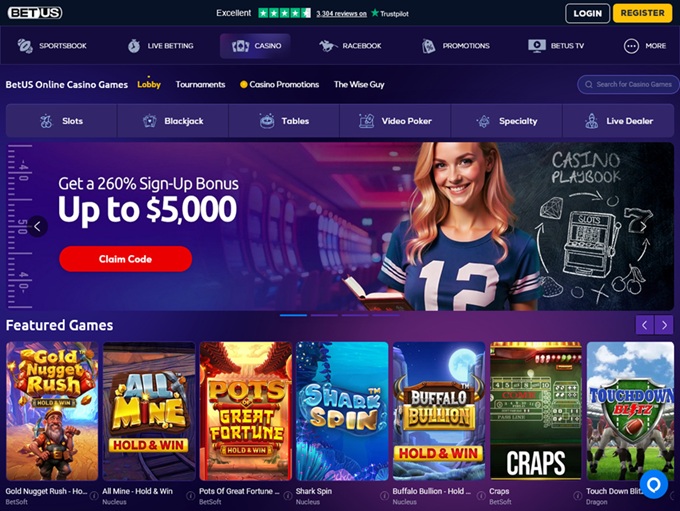This screenshot has width=680, height=511.
Task: Open the Sportsbook nav tab
Action: coord(52,46)
